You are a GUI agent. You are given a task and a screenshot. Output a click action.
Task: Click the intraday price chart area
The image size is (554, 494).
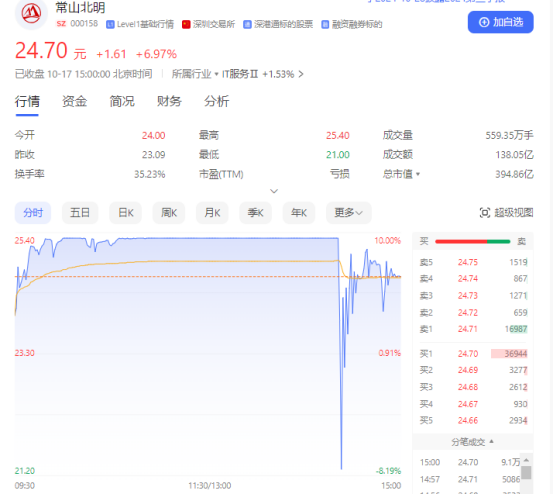coord(208,355)
